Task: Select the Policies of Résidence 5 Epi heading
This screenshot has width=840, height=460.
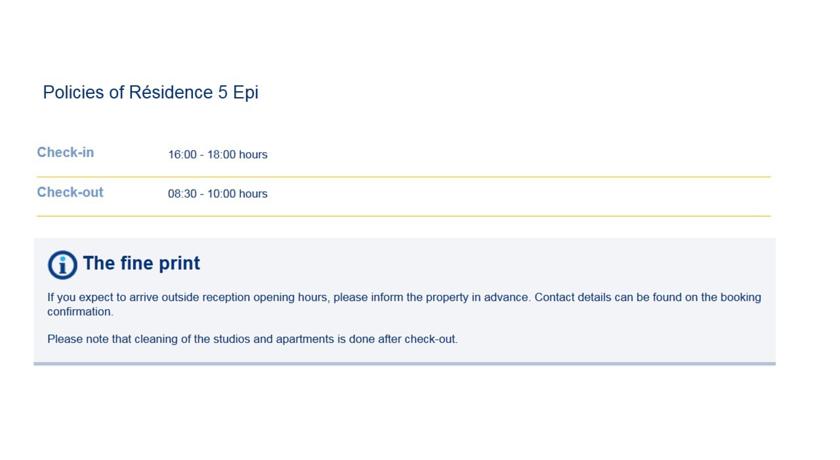Action: coord(151,93)
